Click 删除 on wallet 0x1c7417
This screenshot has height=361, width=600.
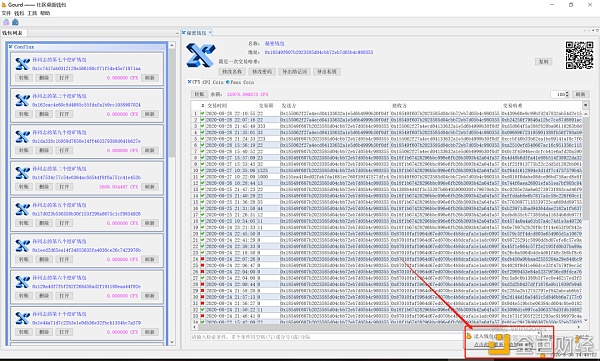[44, 78]
